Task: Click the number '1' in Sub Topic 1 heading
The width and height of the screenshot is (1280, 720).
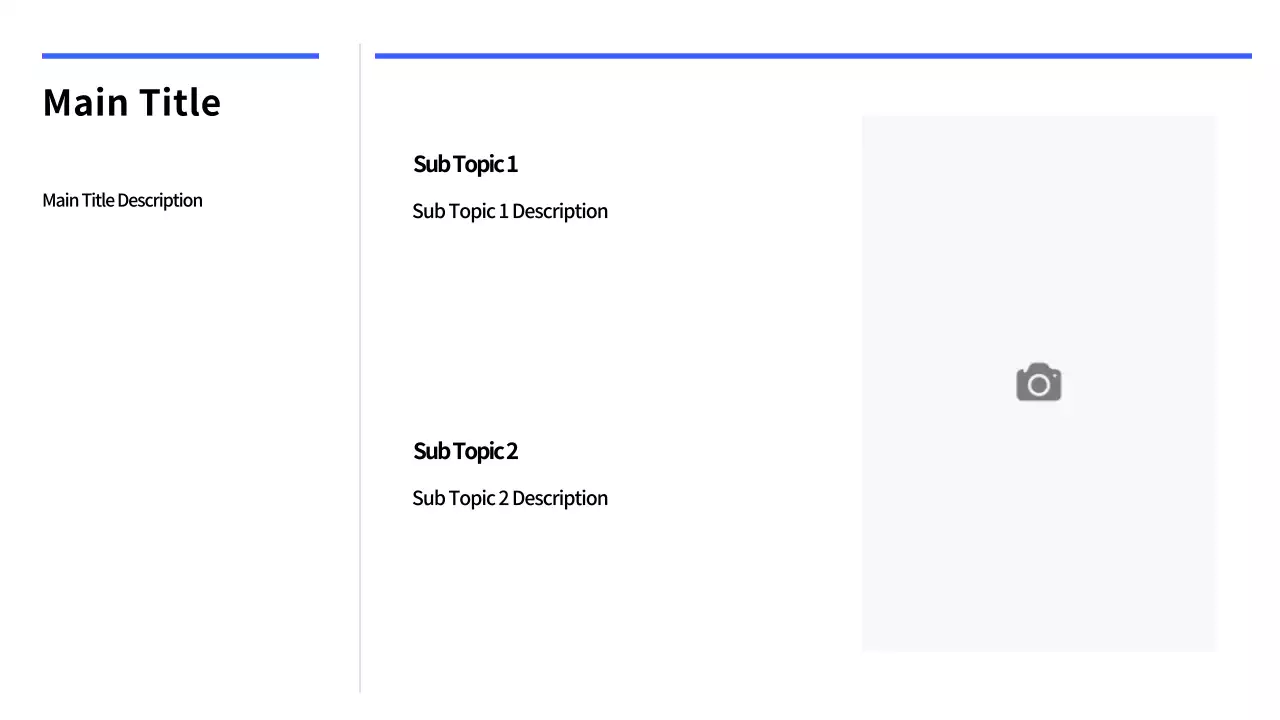Action: coord(512,164)
